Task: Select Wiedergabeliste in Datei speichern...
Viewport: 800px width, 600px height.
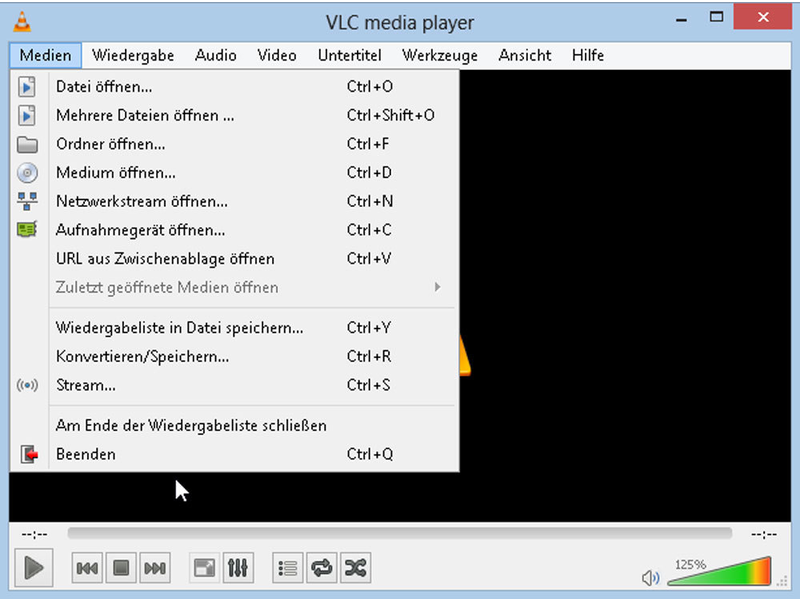Action: point(234,328)
